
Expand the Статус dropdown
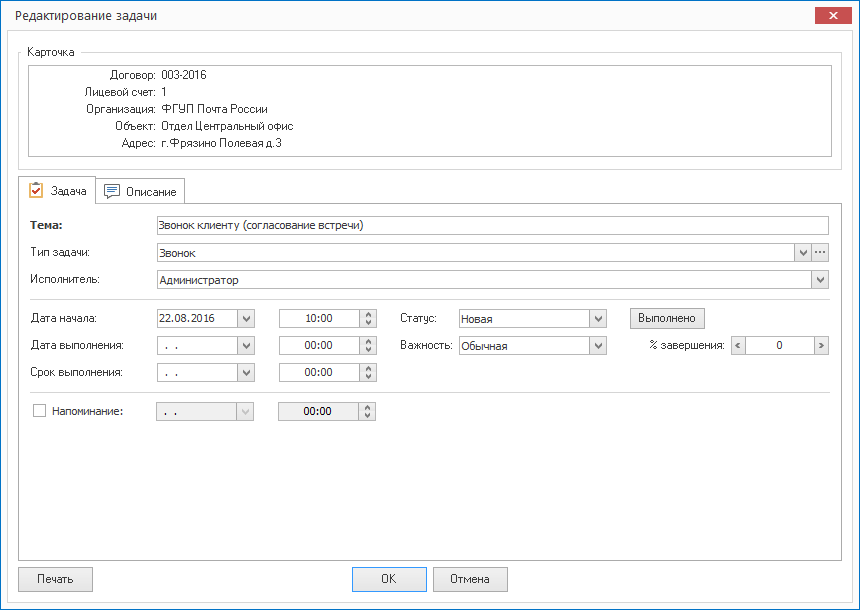[598, 319]
